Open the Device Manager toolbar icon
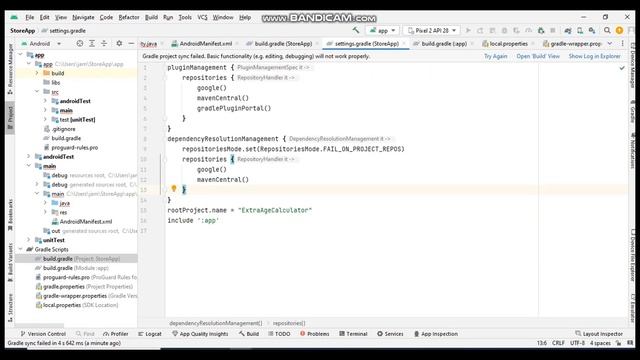The height and width of the screenshot is (360, 640). click(580, 31)
